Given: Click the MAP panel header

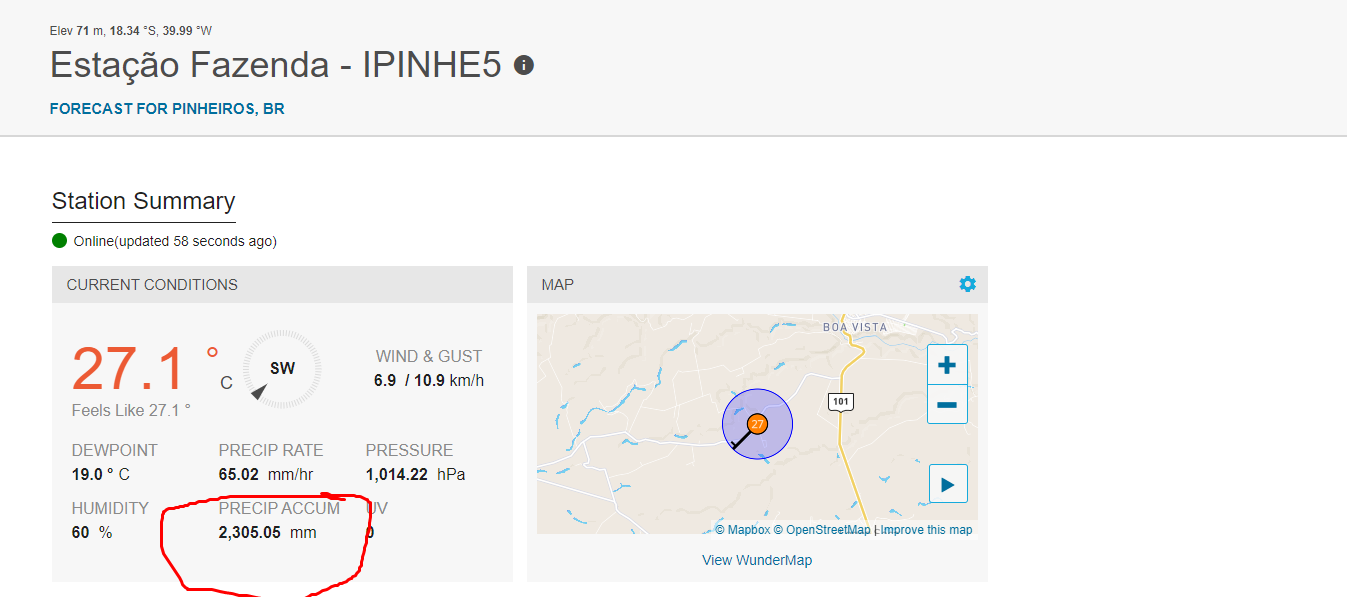Looking at the screenshot, I should [558, 285].
